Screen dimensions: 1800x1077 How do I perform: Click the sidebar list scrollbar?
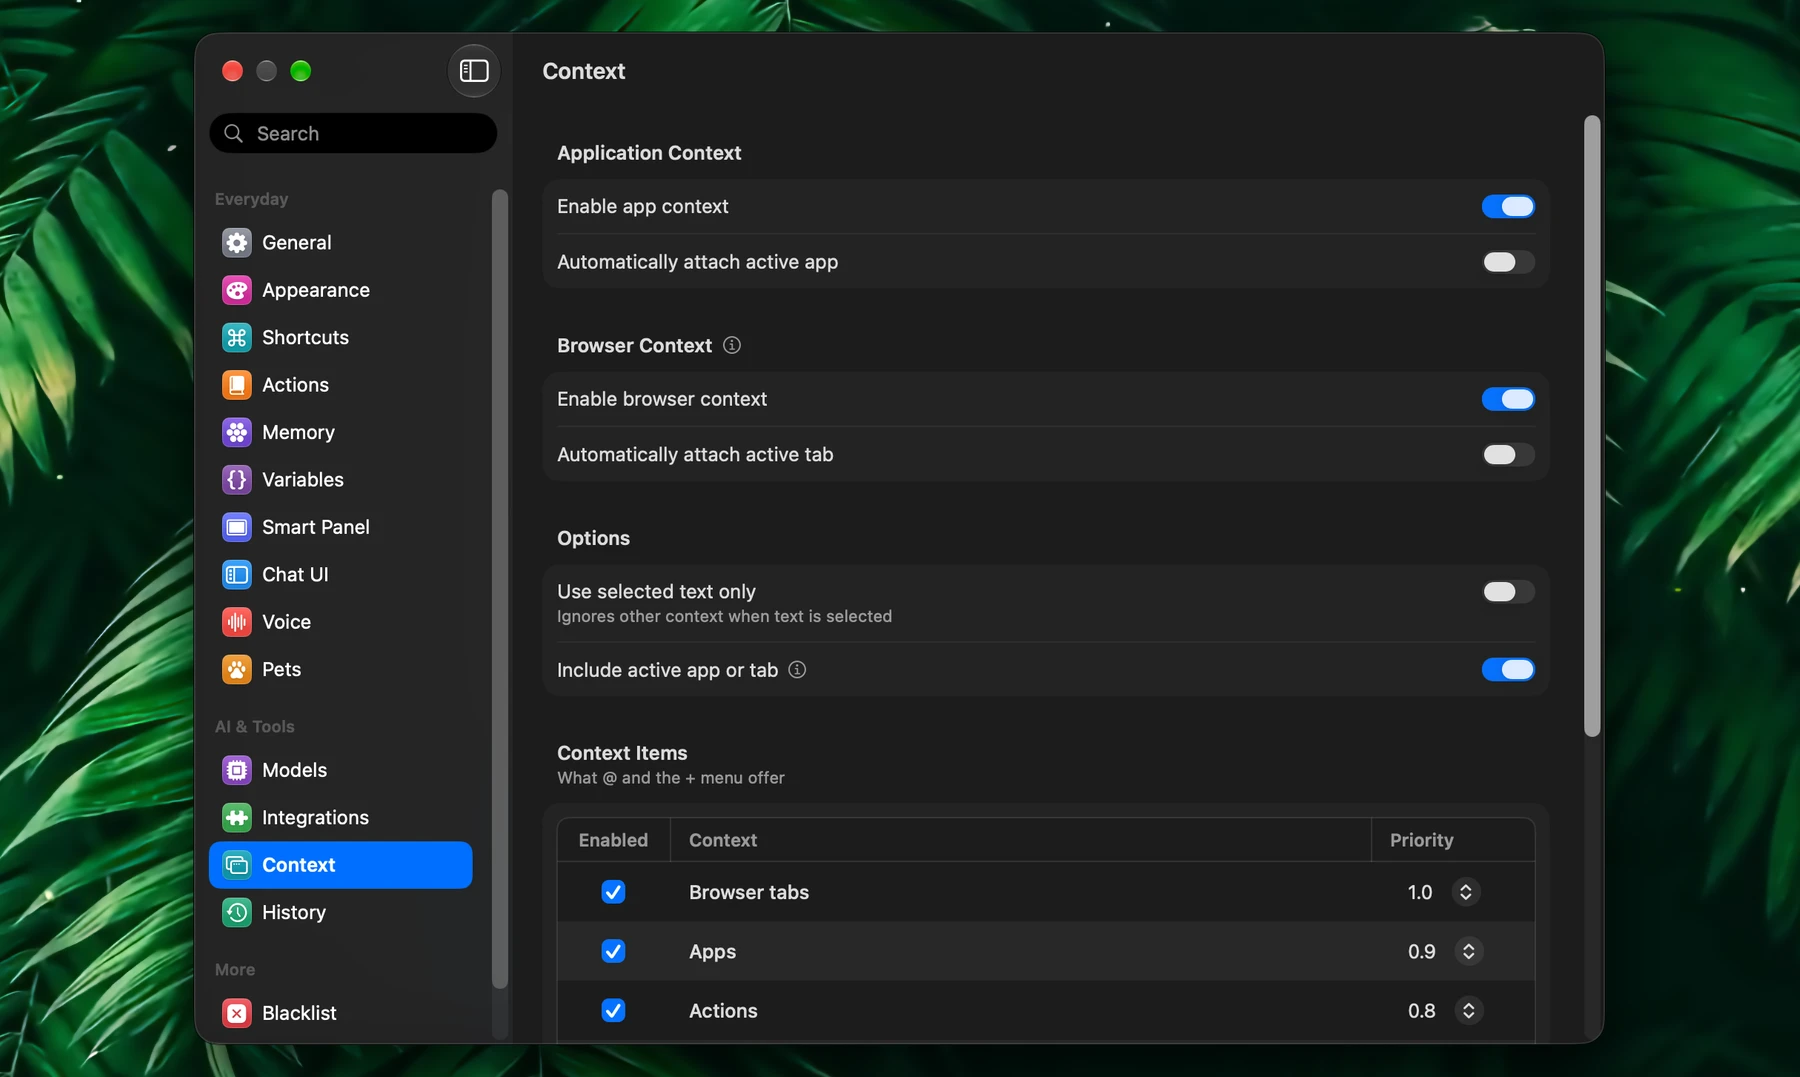click(500, 589)
